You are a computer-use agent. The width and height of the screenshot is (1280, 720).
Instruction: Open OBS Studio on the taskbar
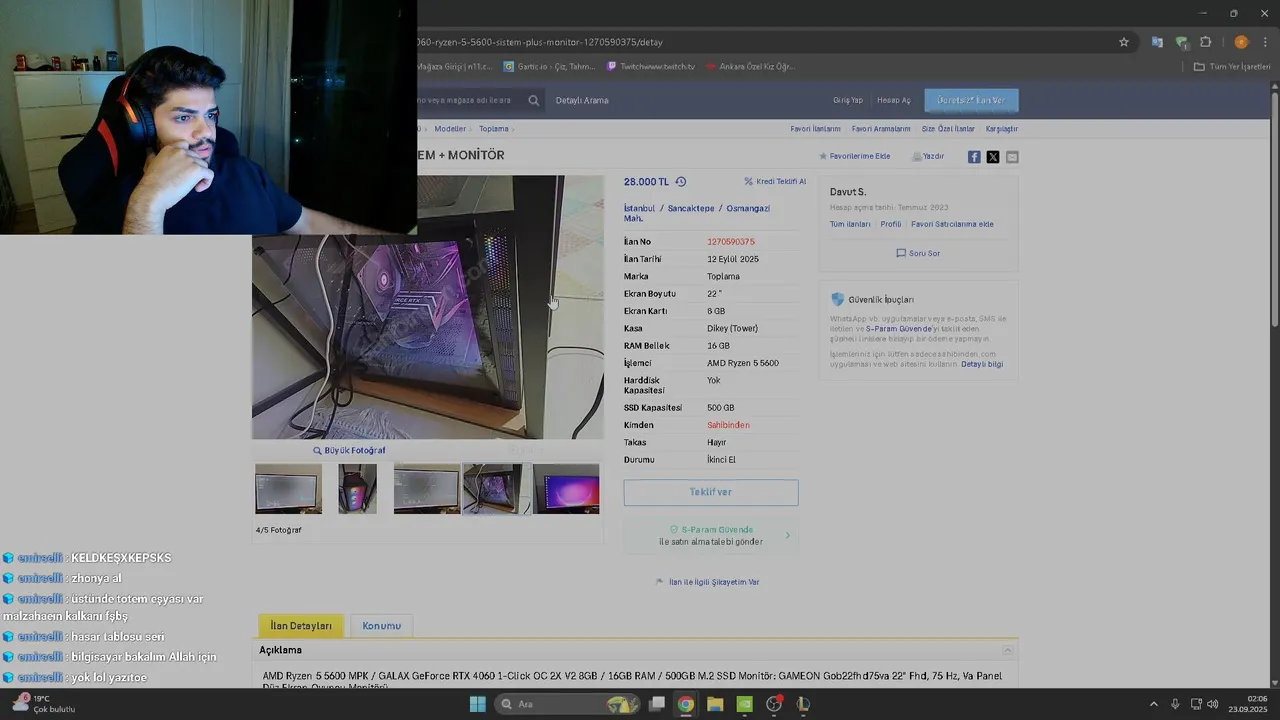pyautogui.click(x=774, y=704)
